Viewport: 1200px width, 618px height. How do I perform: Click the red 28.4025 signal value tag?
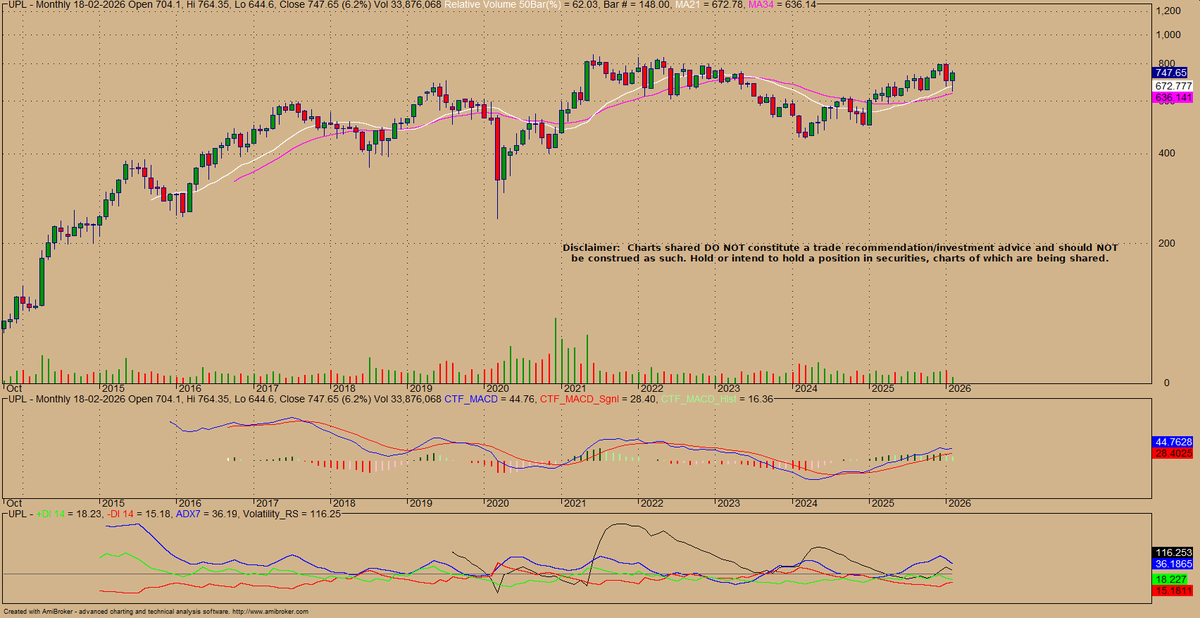(1171, 454)
